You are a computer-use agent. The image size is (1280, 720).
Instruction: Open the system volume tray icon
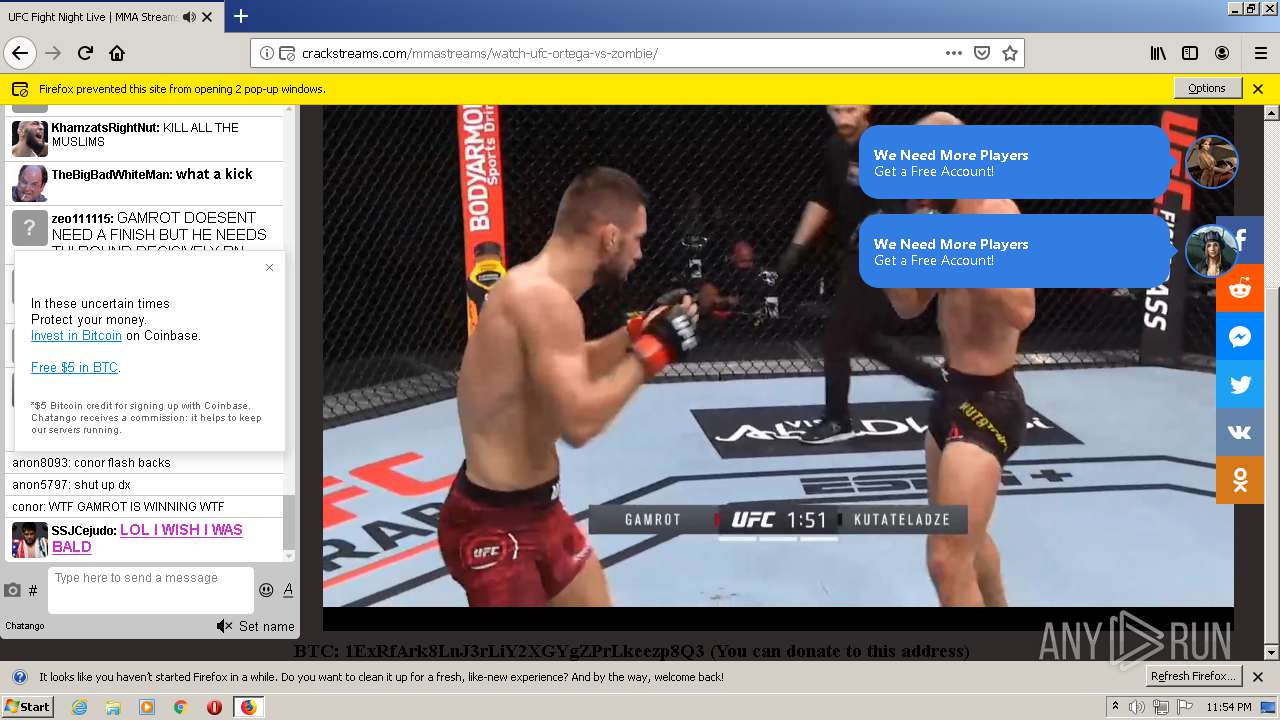(x=1138, y=707)
